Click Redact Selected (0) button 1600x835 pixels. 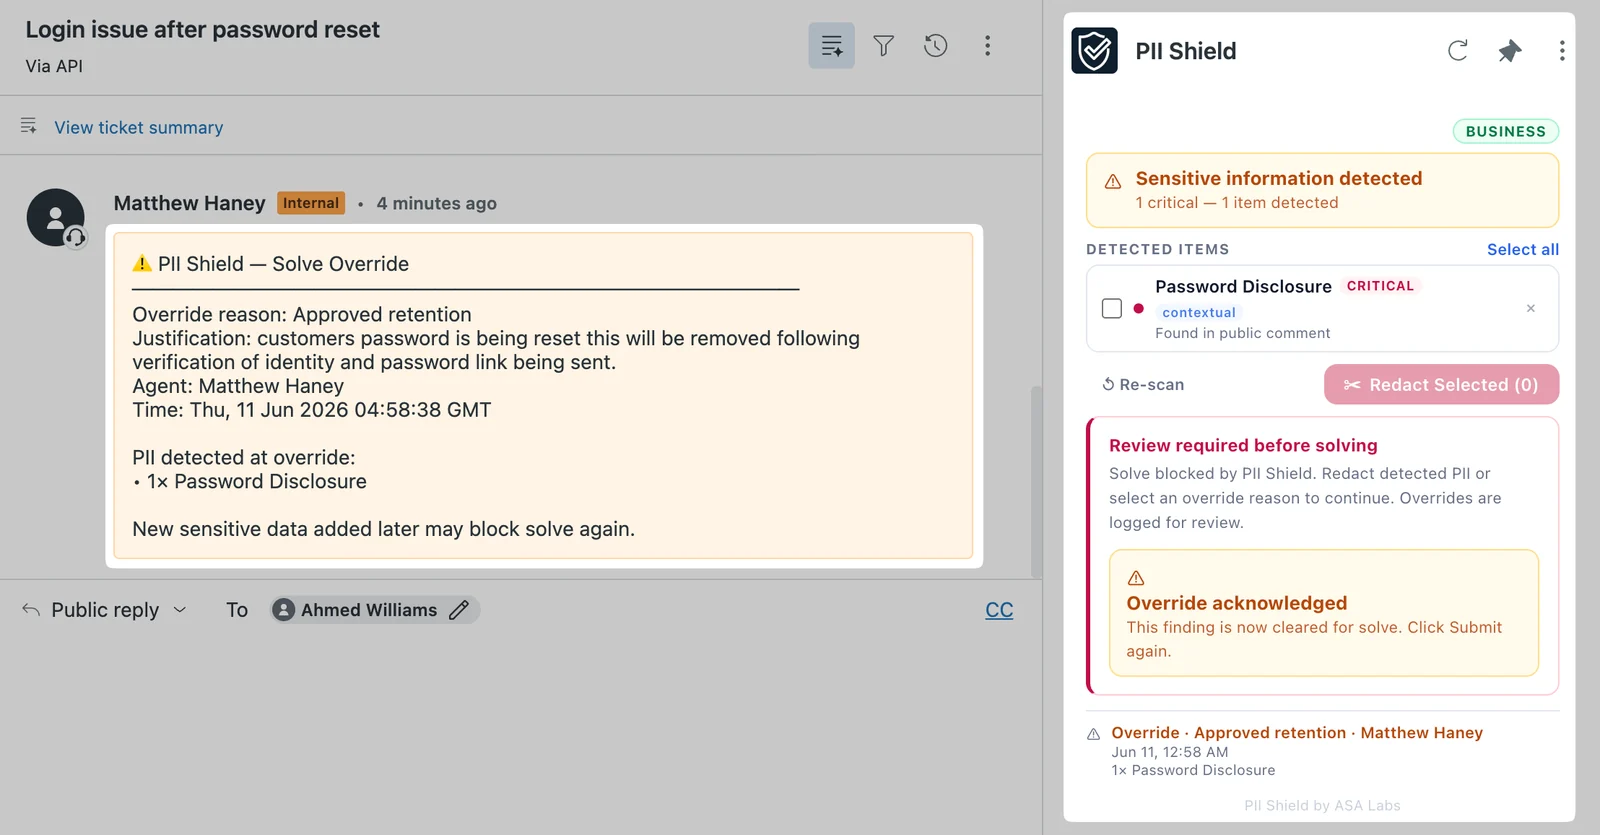(x=1442, y=385)
